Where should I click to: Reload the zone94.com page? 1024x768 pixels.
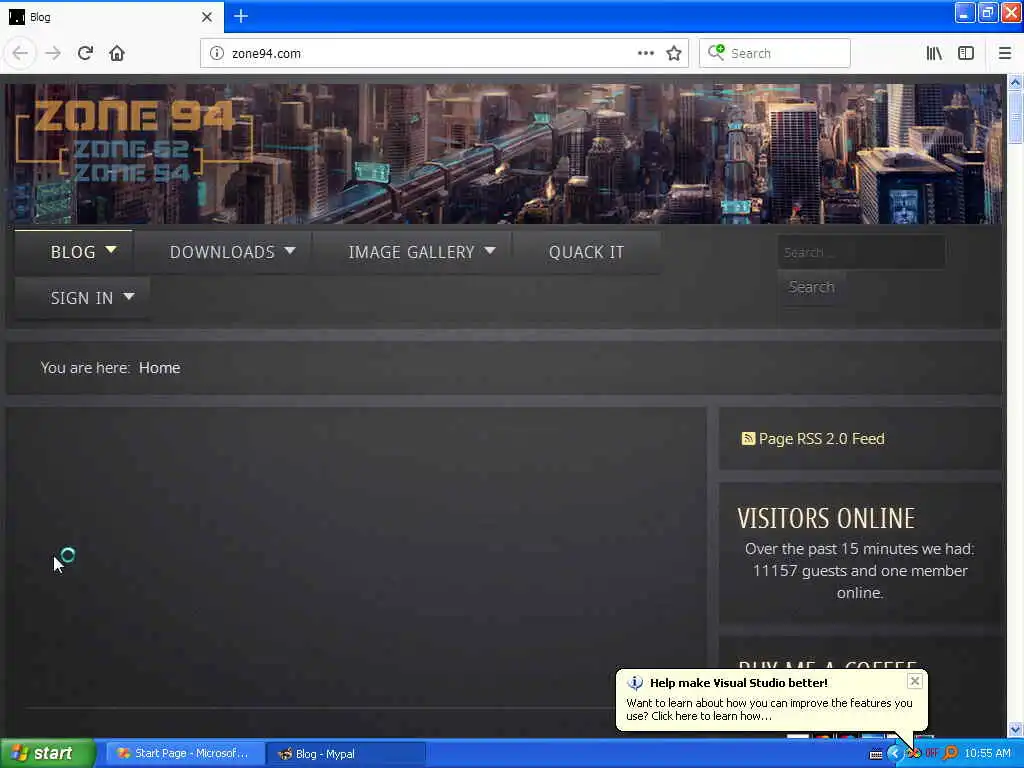pos(85,53)
